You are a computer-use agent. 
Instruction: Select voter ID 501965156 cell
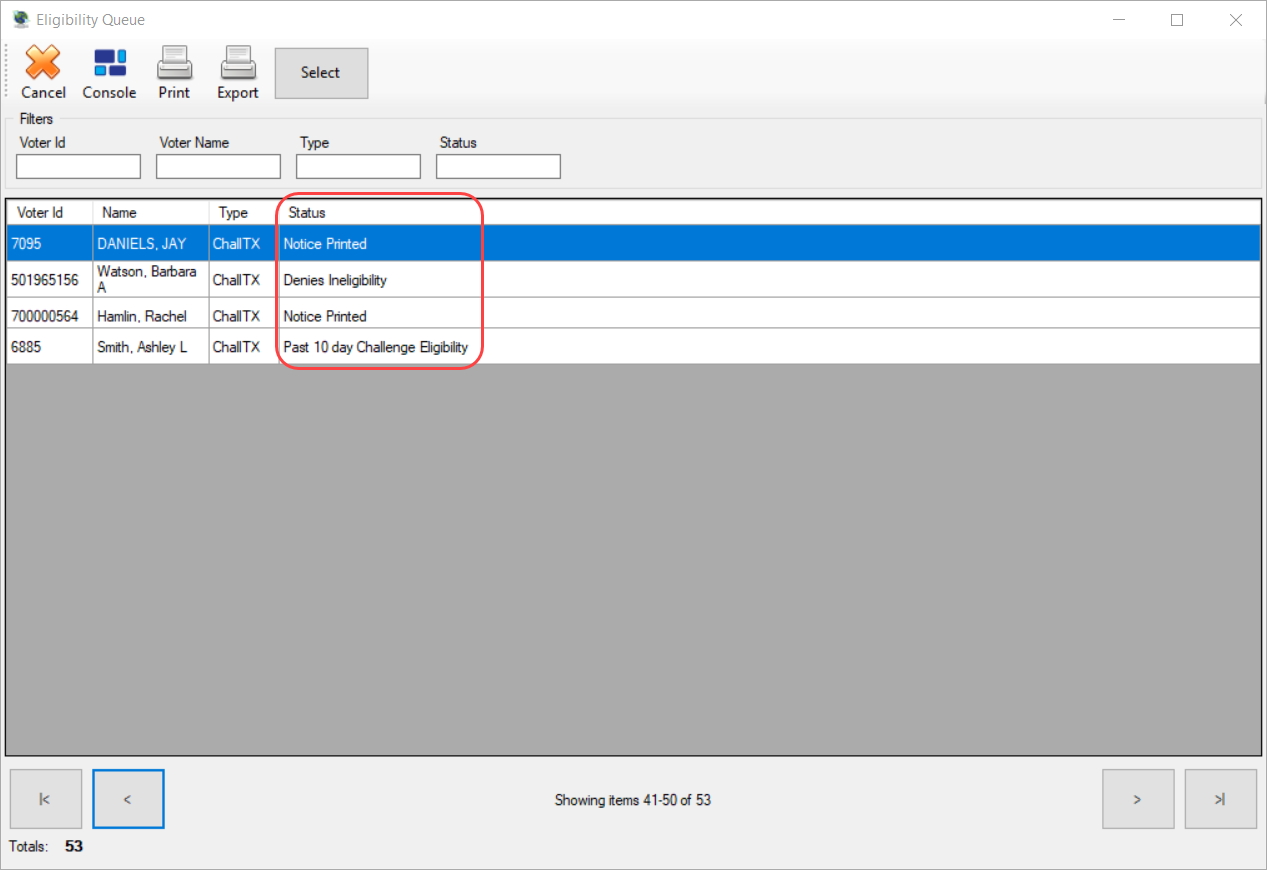pyautogui.click(x=50, y=280)
